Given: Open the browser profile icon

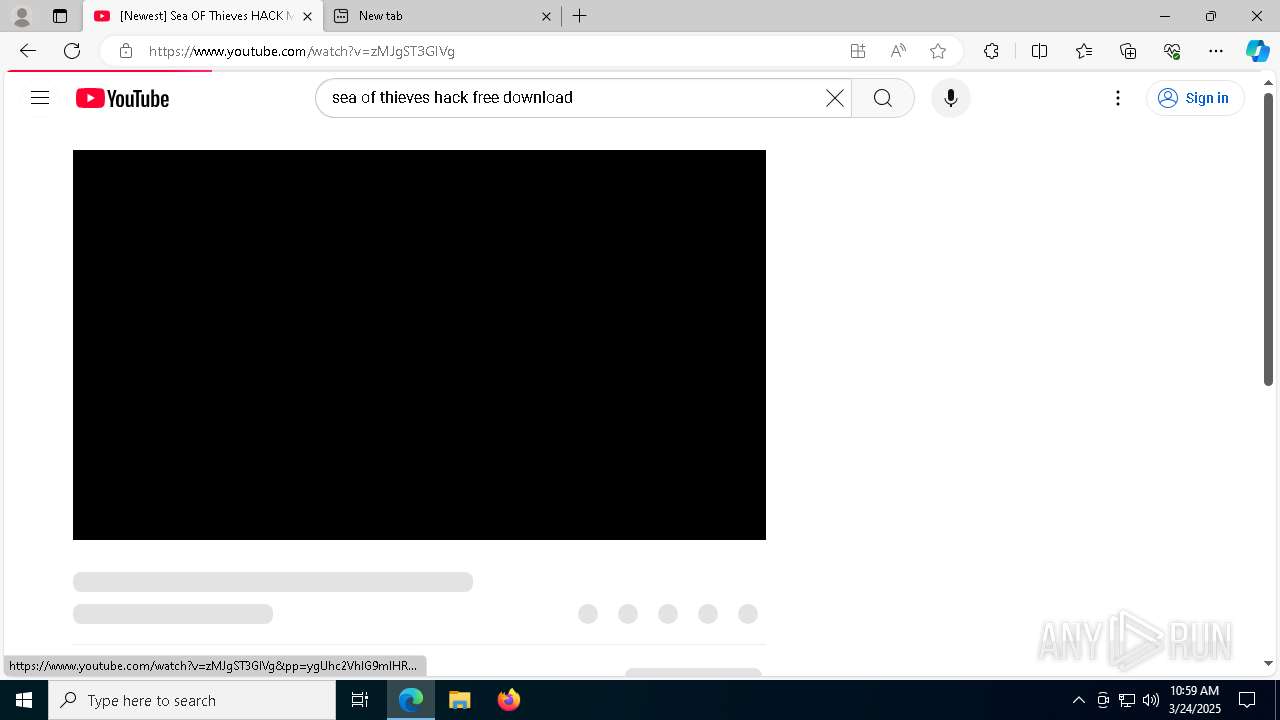Looking at the screenshot, I should click(x=22, y=16).
